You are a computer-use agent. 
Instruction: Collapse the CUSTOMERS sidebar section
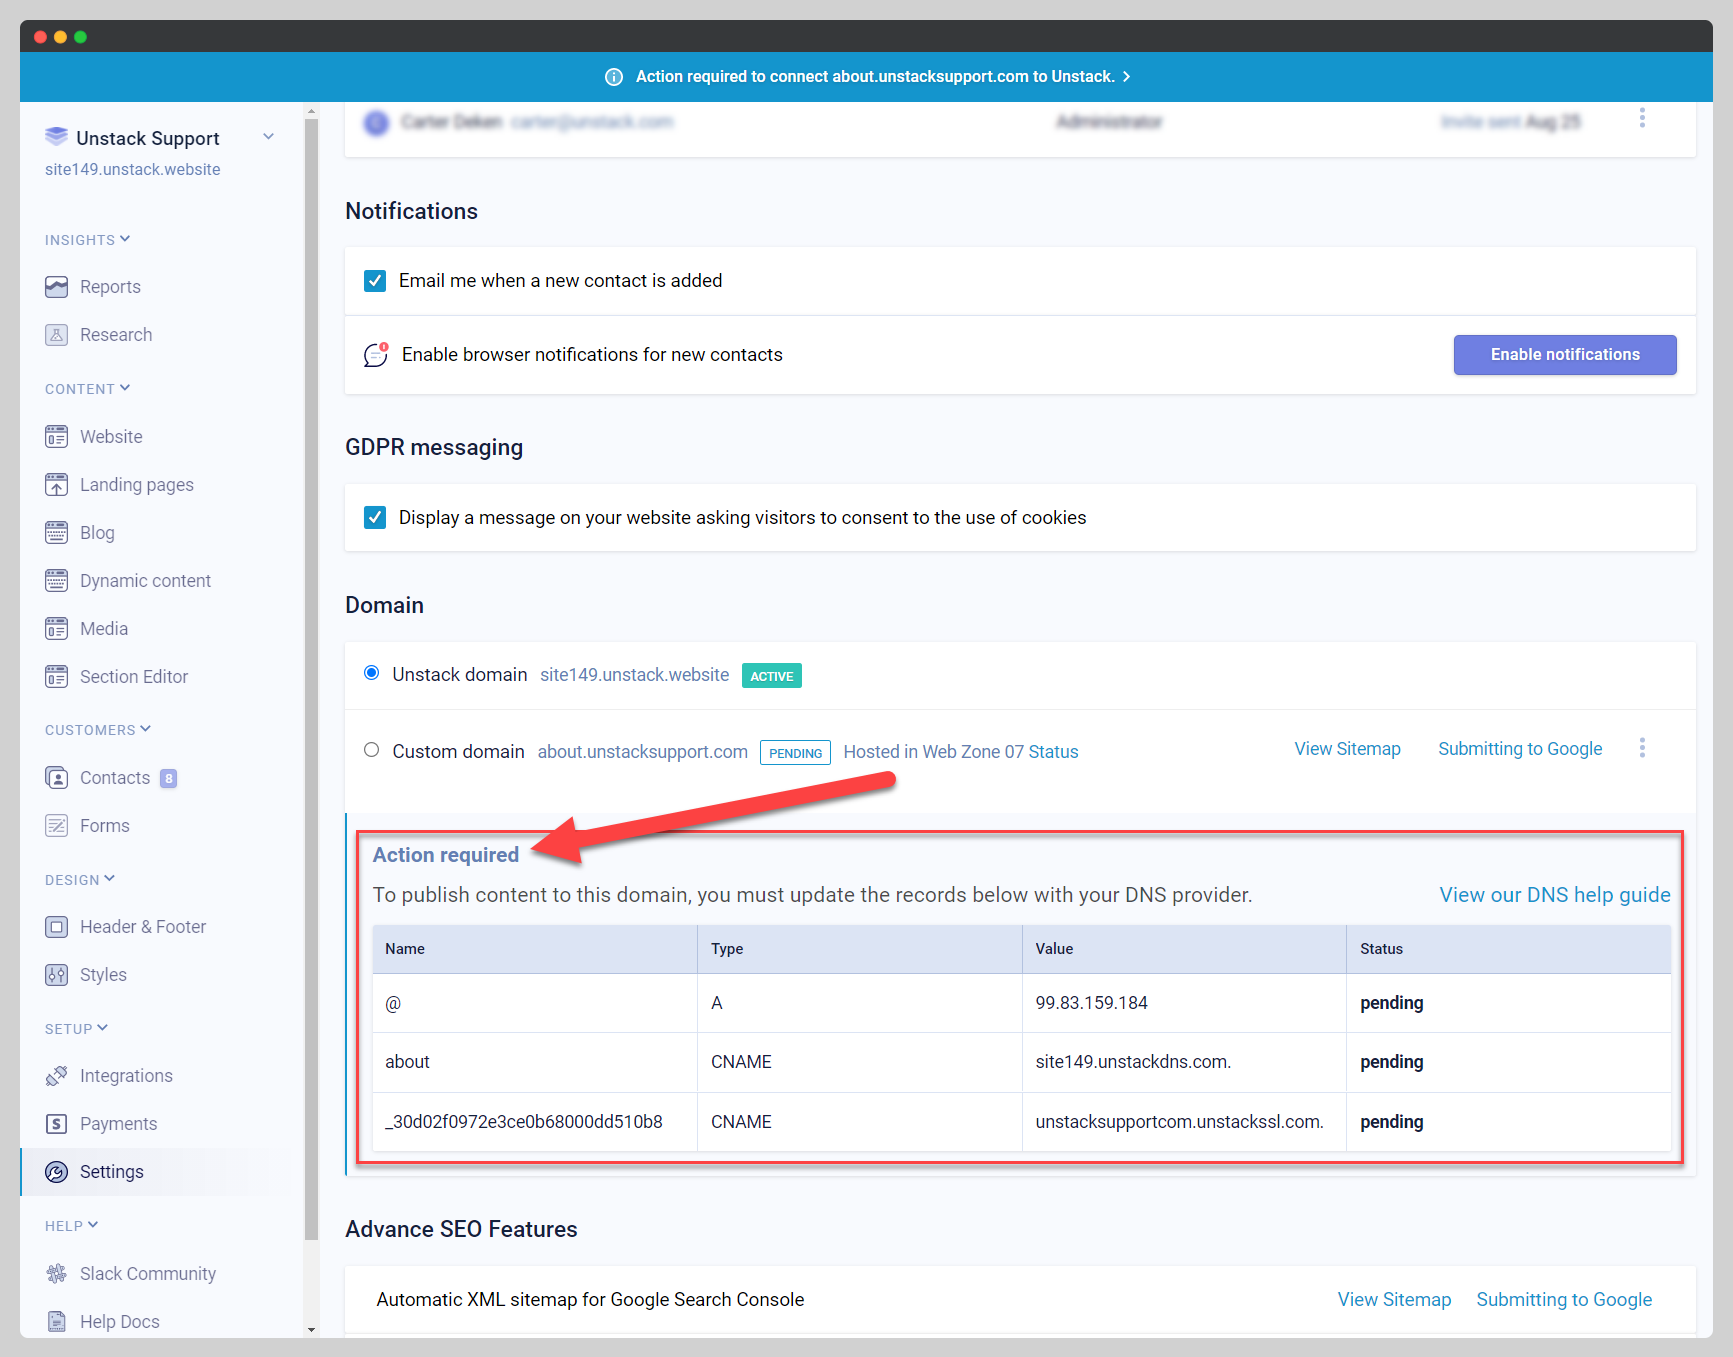tap(98, 730)
